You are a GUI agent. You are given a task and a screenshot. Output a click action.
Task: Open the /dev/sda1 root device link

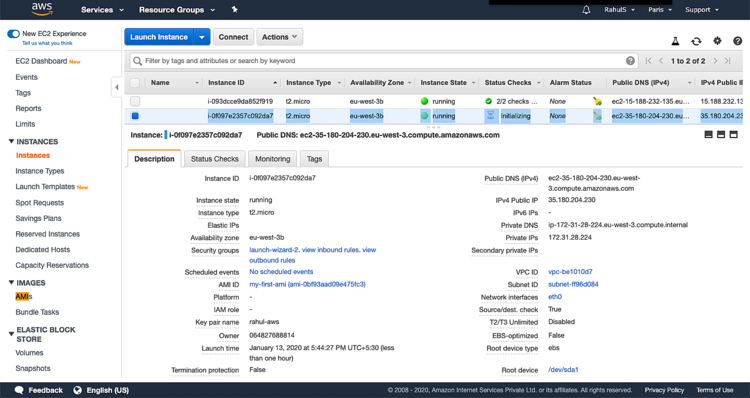563,370
